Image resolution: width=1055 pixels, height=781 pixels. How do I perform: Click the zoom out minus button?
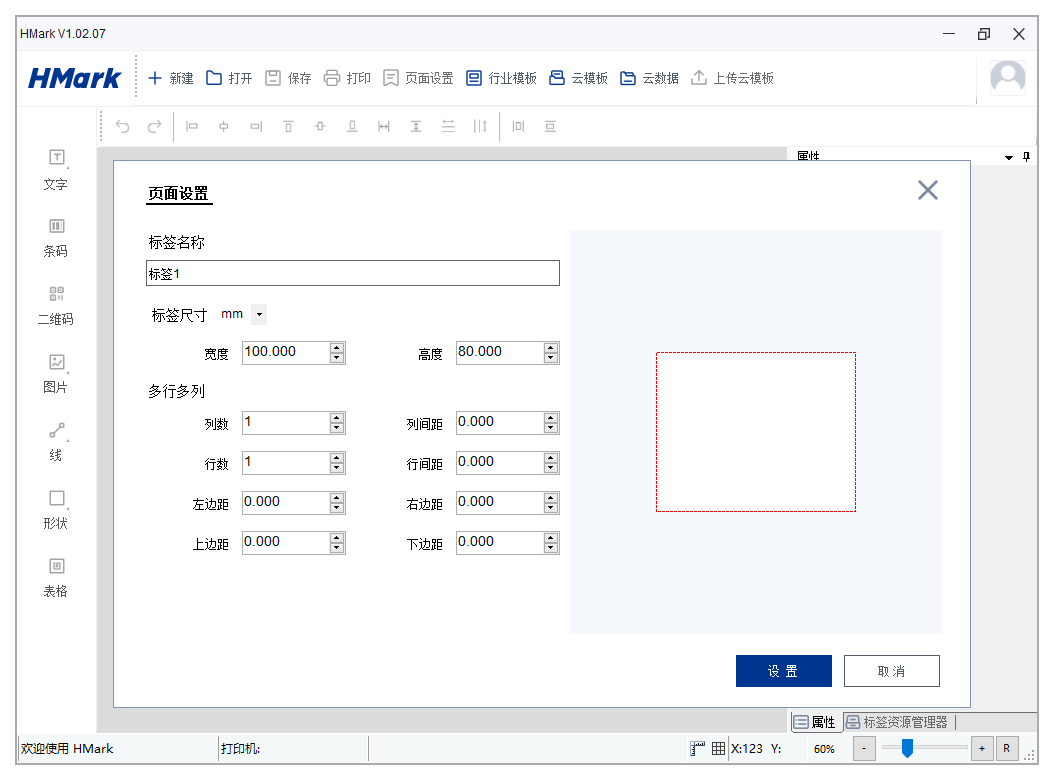[x=864, y=748]
